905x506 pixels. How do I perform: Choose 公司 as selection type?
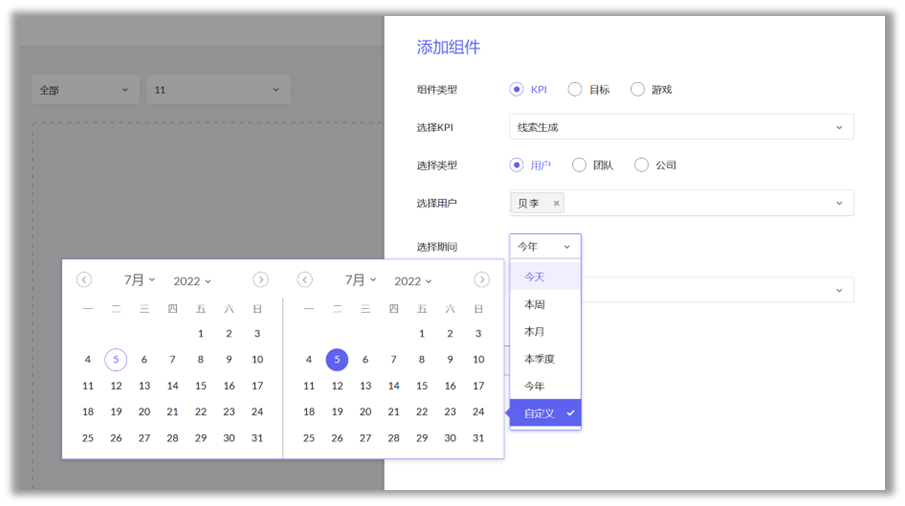tap(642, 165)
